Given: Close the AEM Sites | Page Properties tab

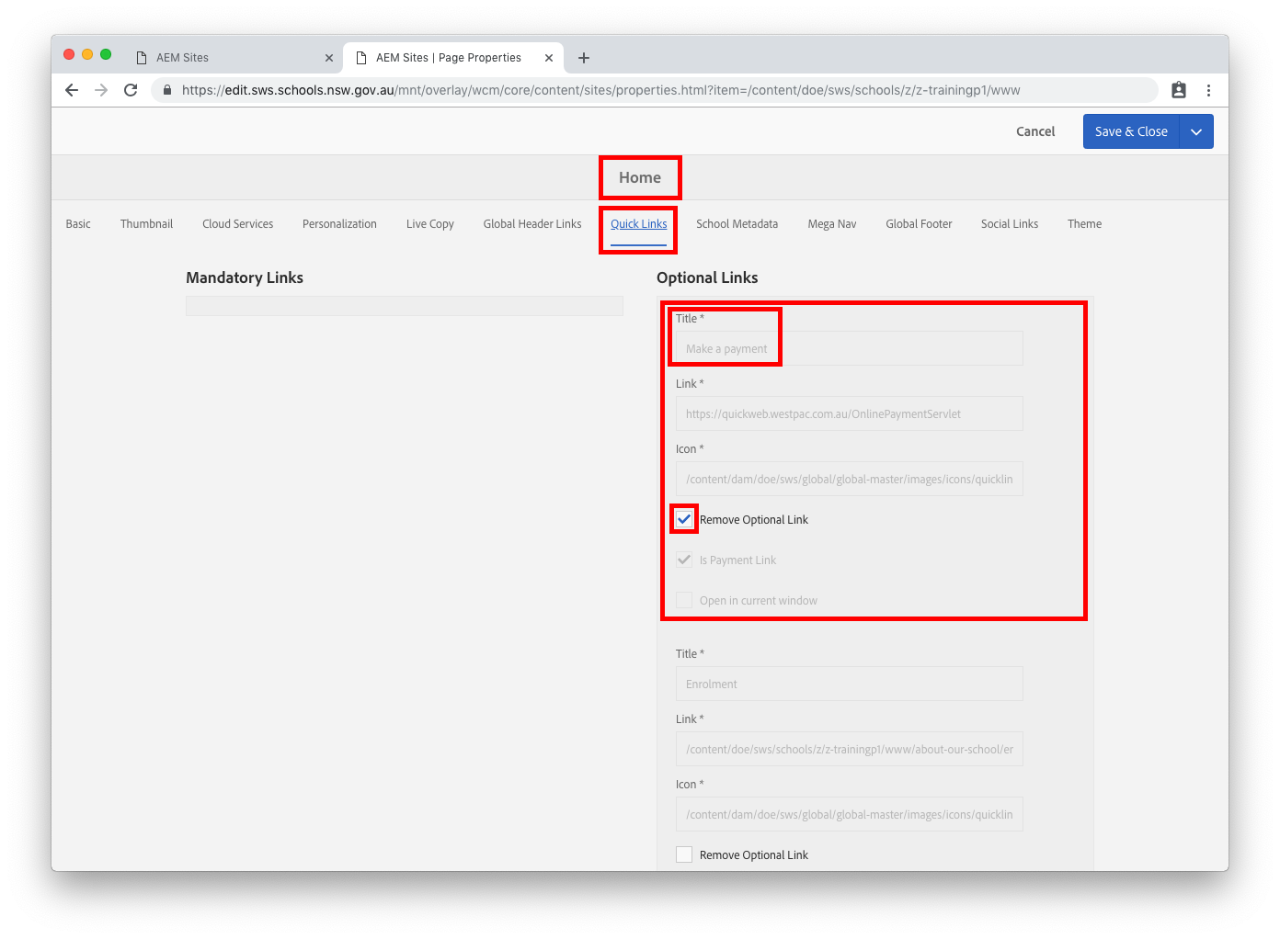Looking at the screenshot, I should point(549,58).
